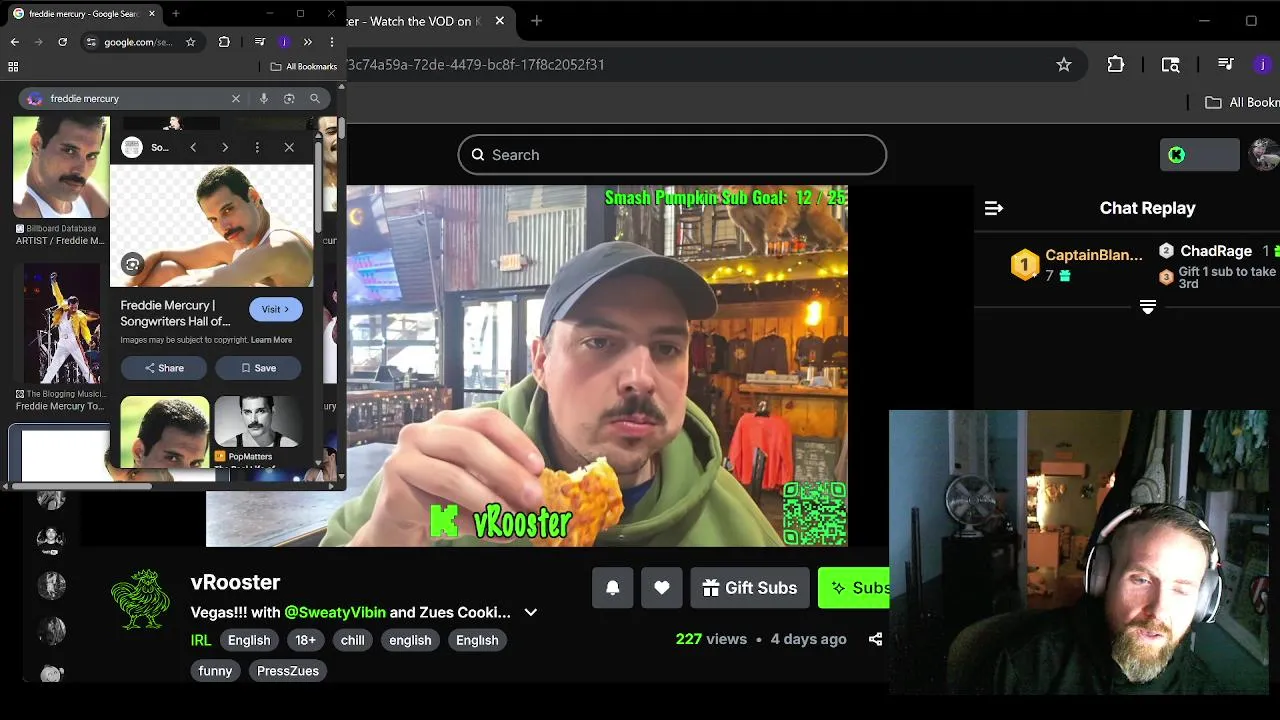The width and height of the screenshot is (1280, 720).
Task: Open @SweatyVibin mention link
Action: [x=335, y=612]
